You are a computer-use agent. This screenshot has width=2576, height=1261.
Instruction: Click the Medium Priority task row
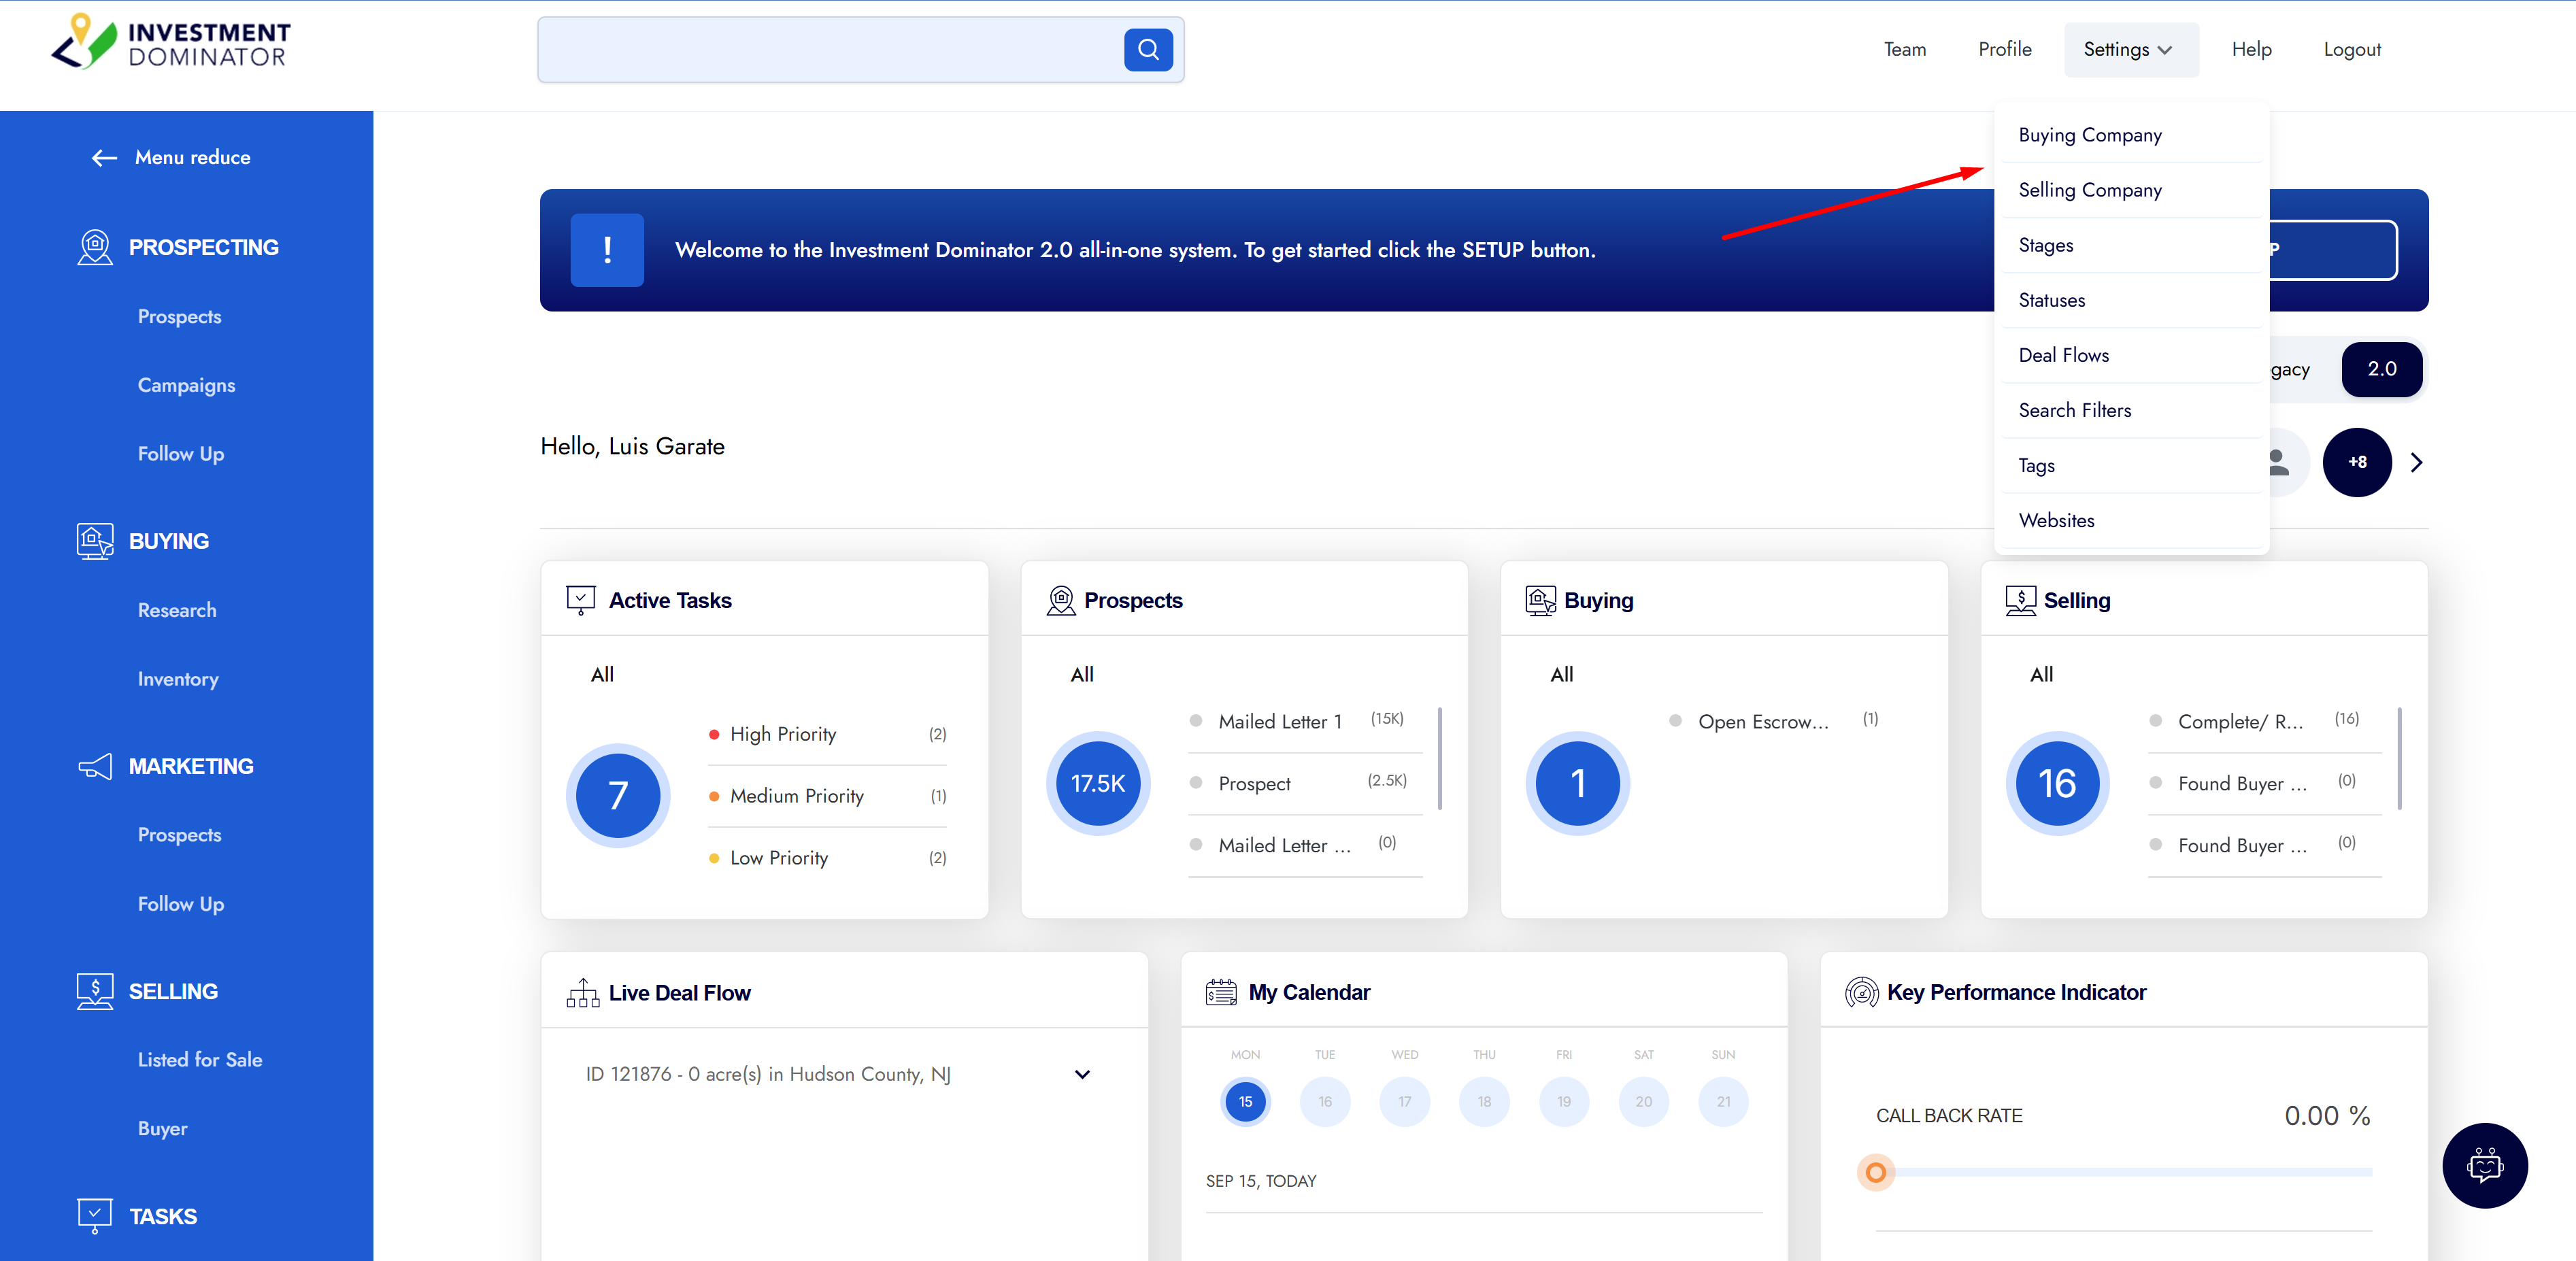pyautogui.click(x=827, y=796)
